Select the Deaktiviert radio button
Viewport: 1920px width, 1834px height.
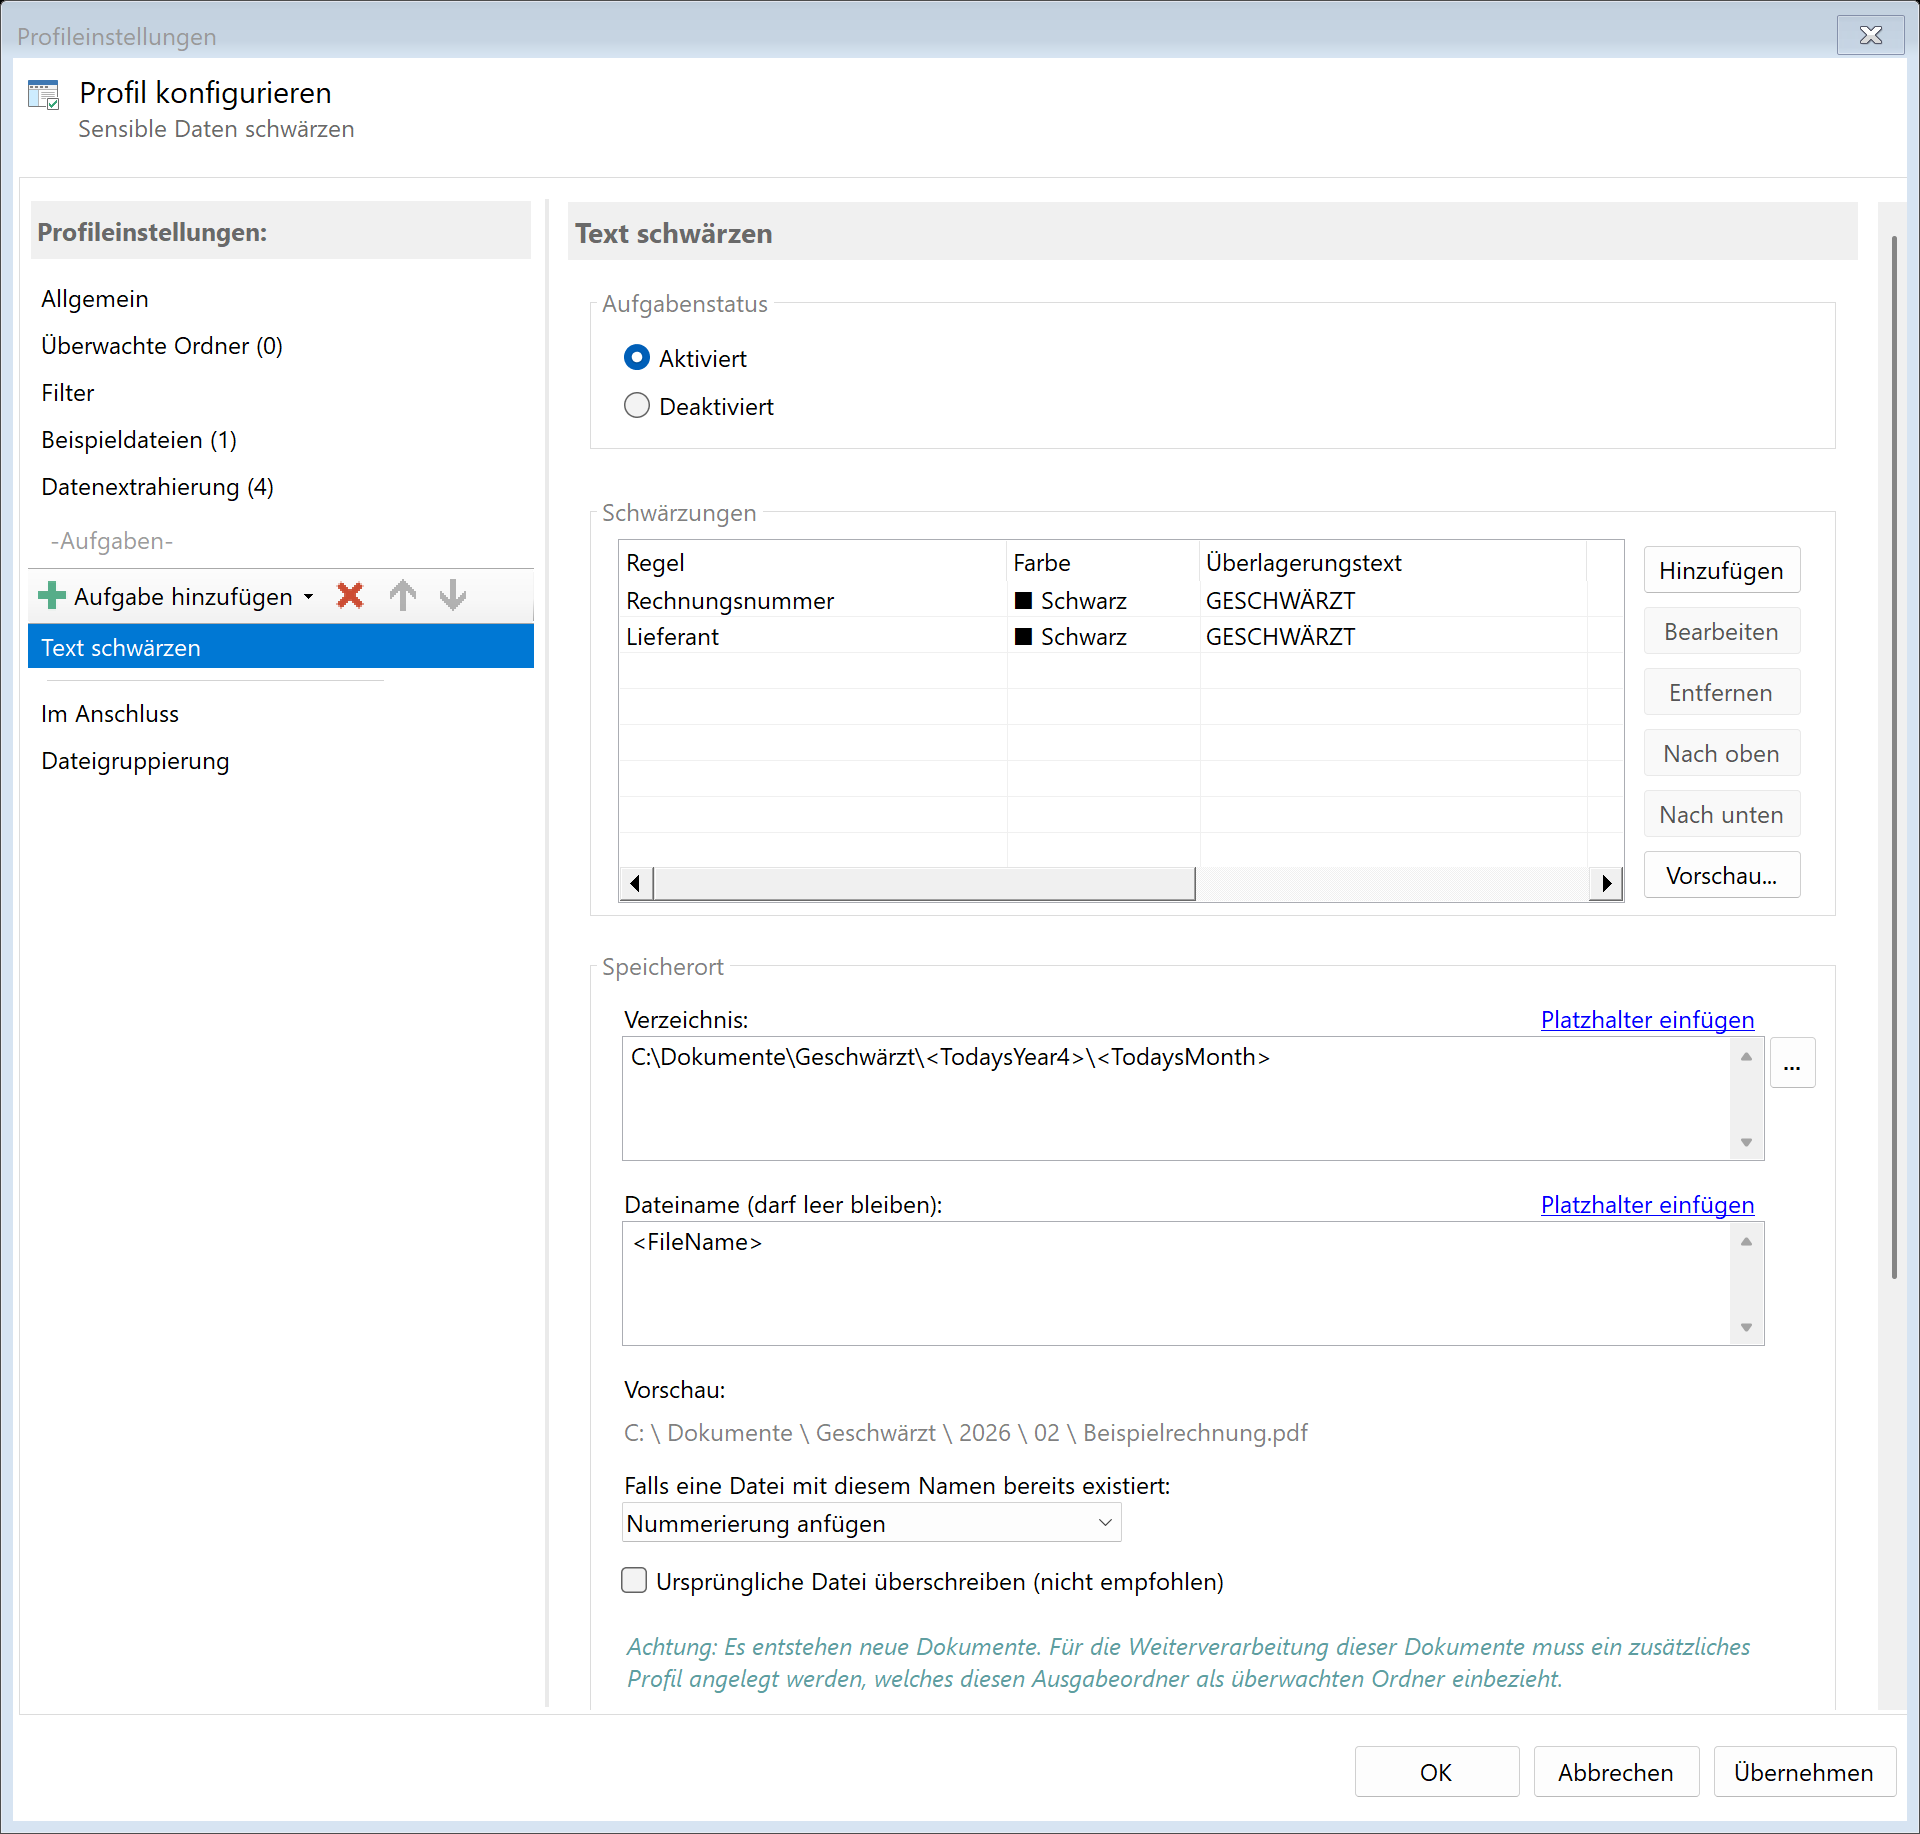637,406
